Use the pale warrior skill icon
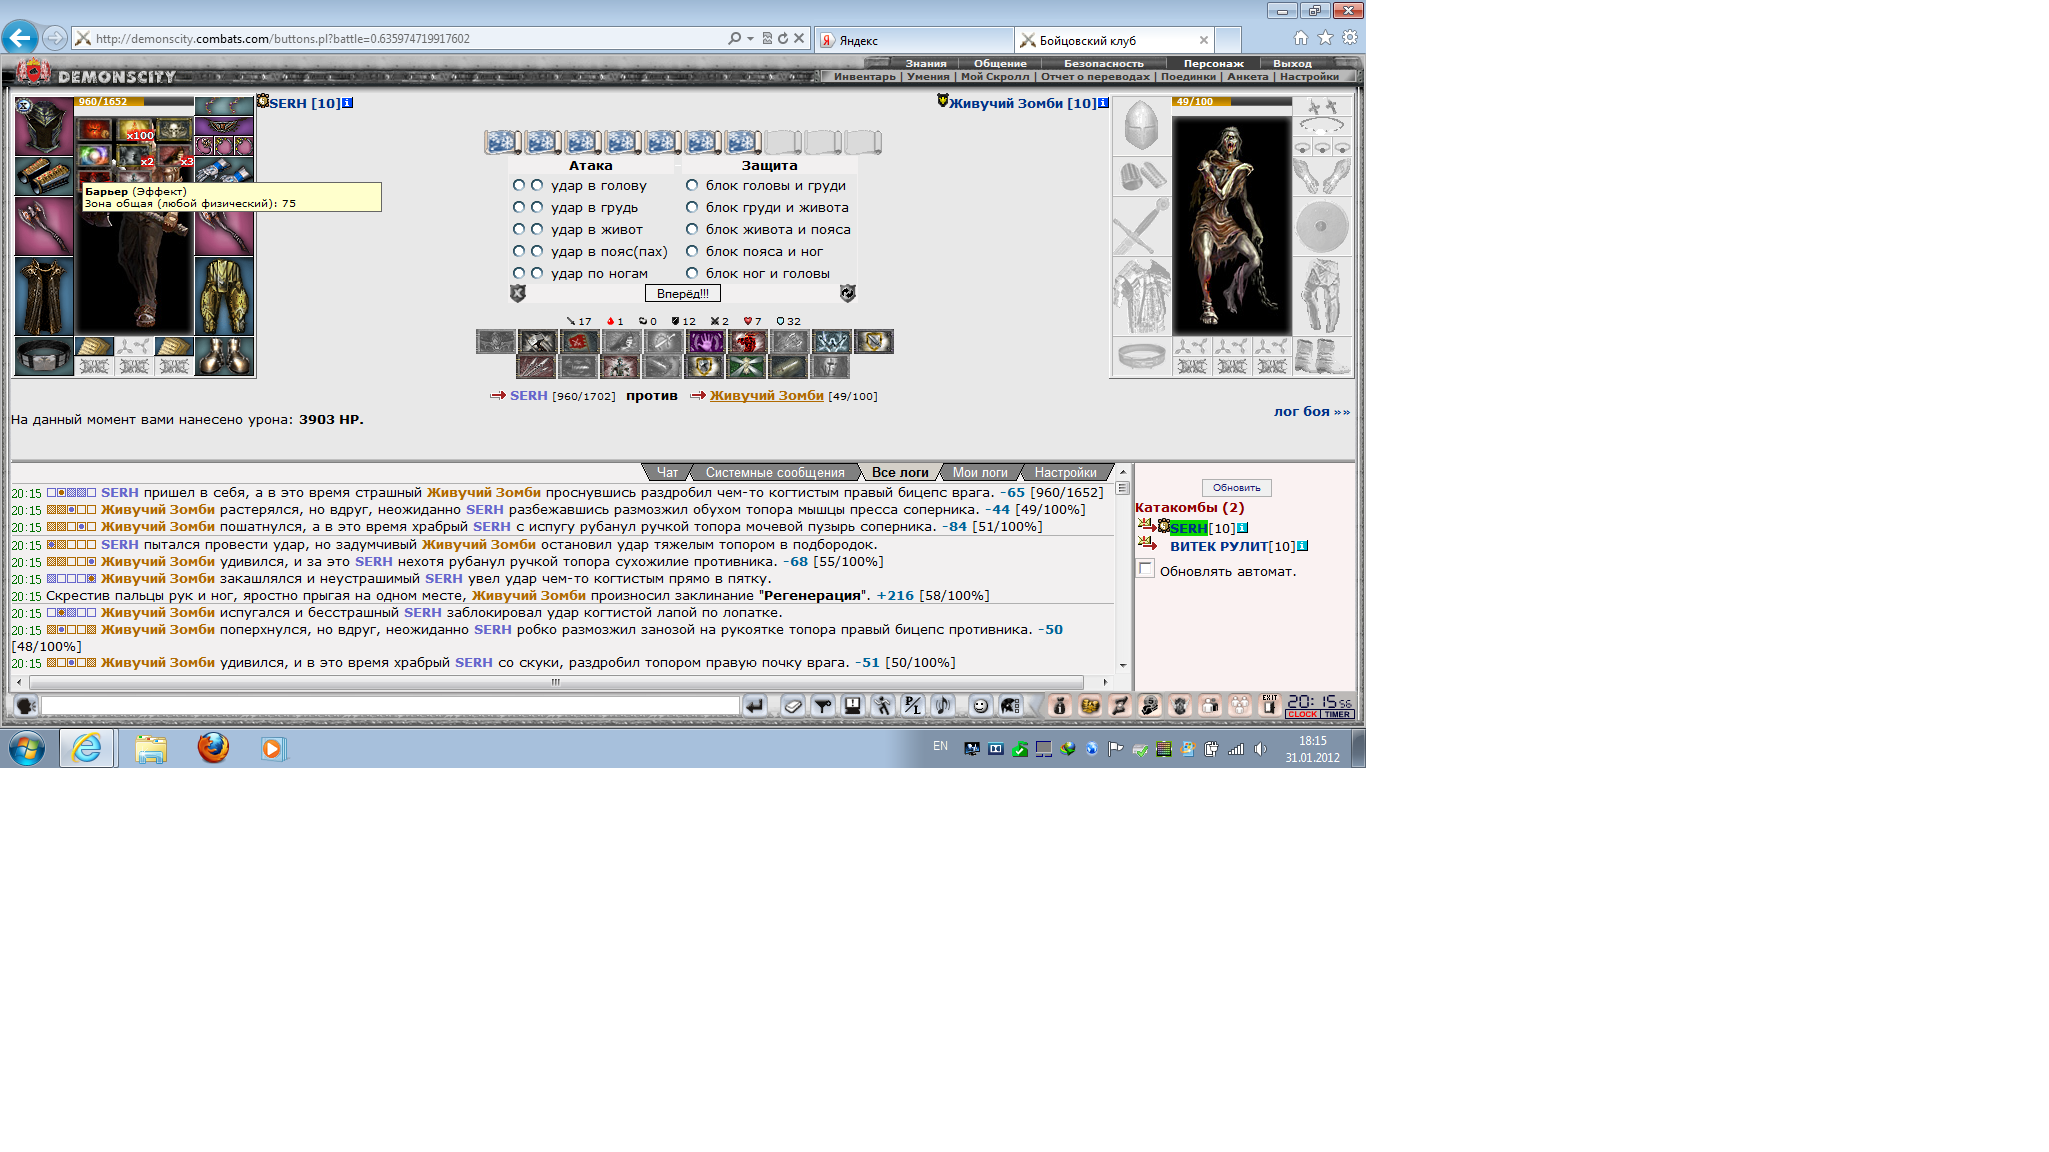This screenshot has height=1152, width=2049. click(620, 367)
